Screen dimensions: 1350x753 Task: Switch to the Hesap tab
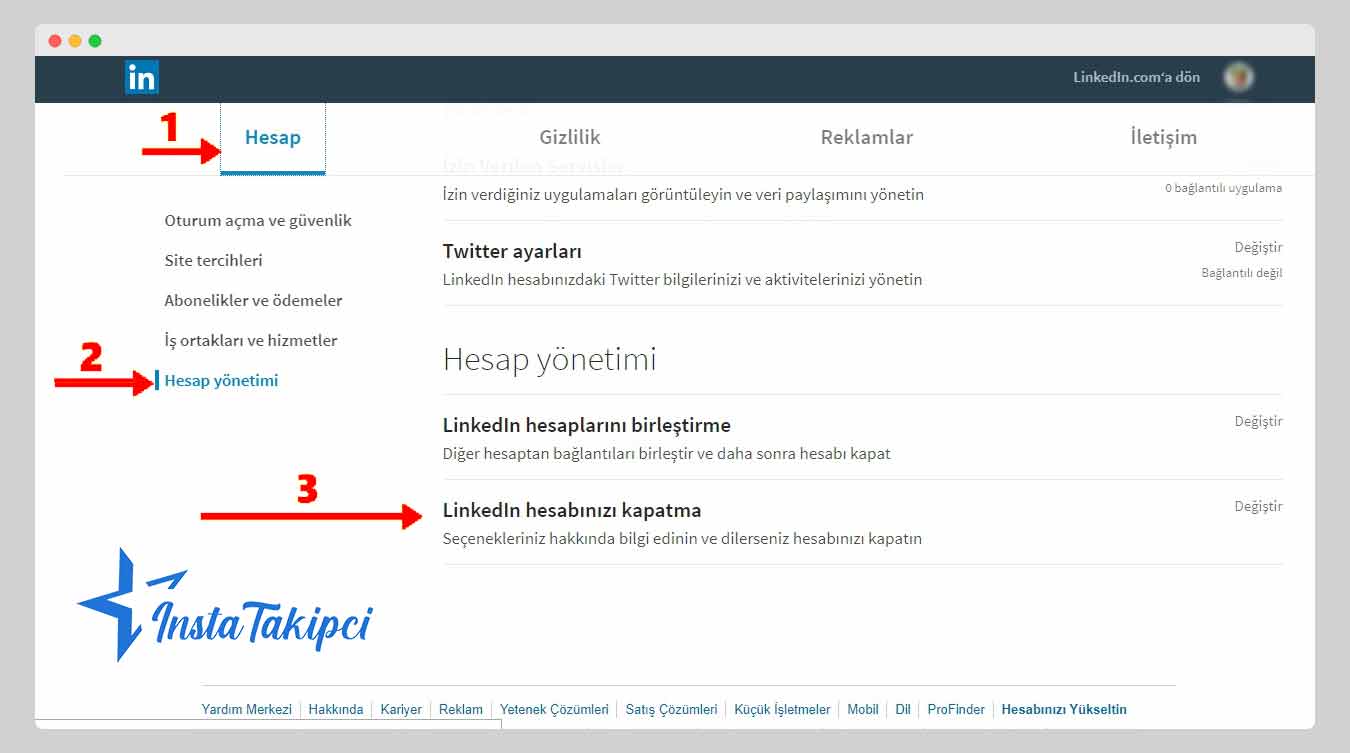point(273,138)
